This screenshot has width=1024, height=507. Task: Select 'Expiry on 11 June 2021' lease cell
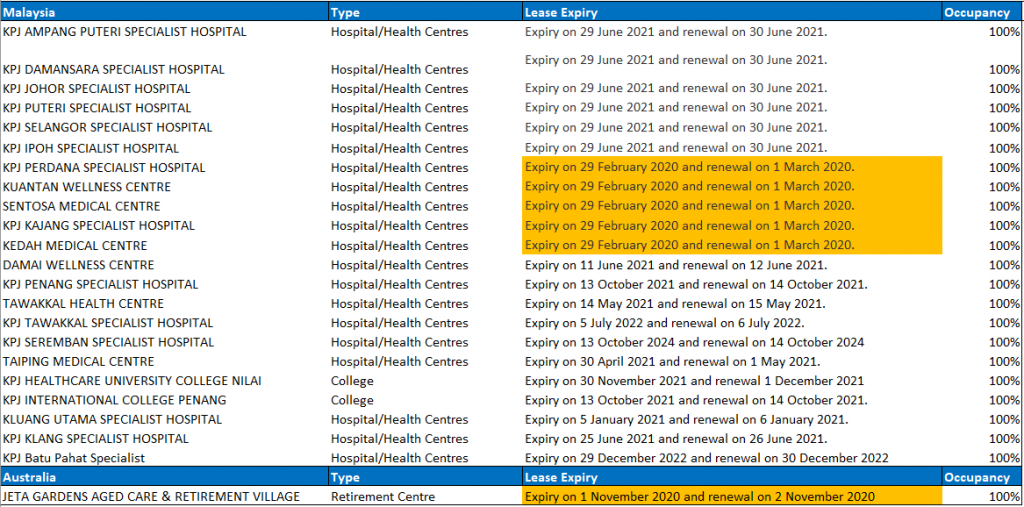click(732, 265)
